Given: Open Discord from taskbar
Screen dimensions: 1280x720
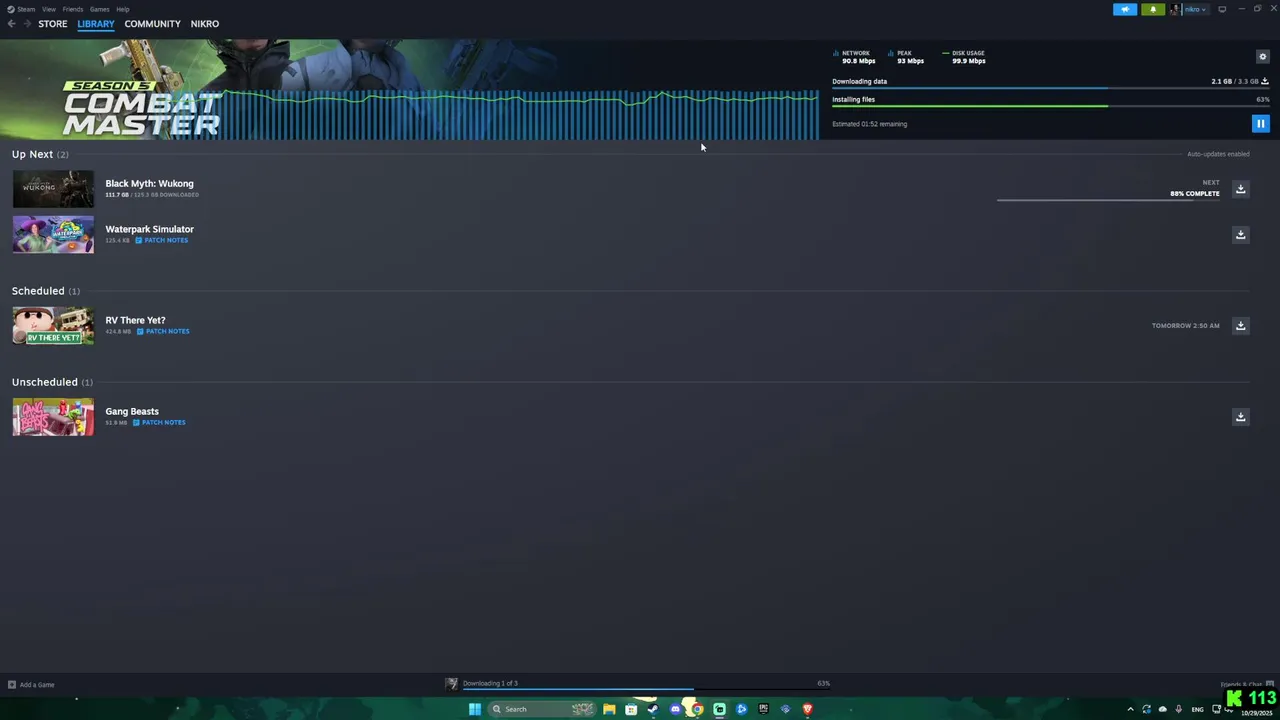Looking at the screenshot, I should (x=675, y=709).
